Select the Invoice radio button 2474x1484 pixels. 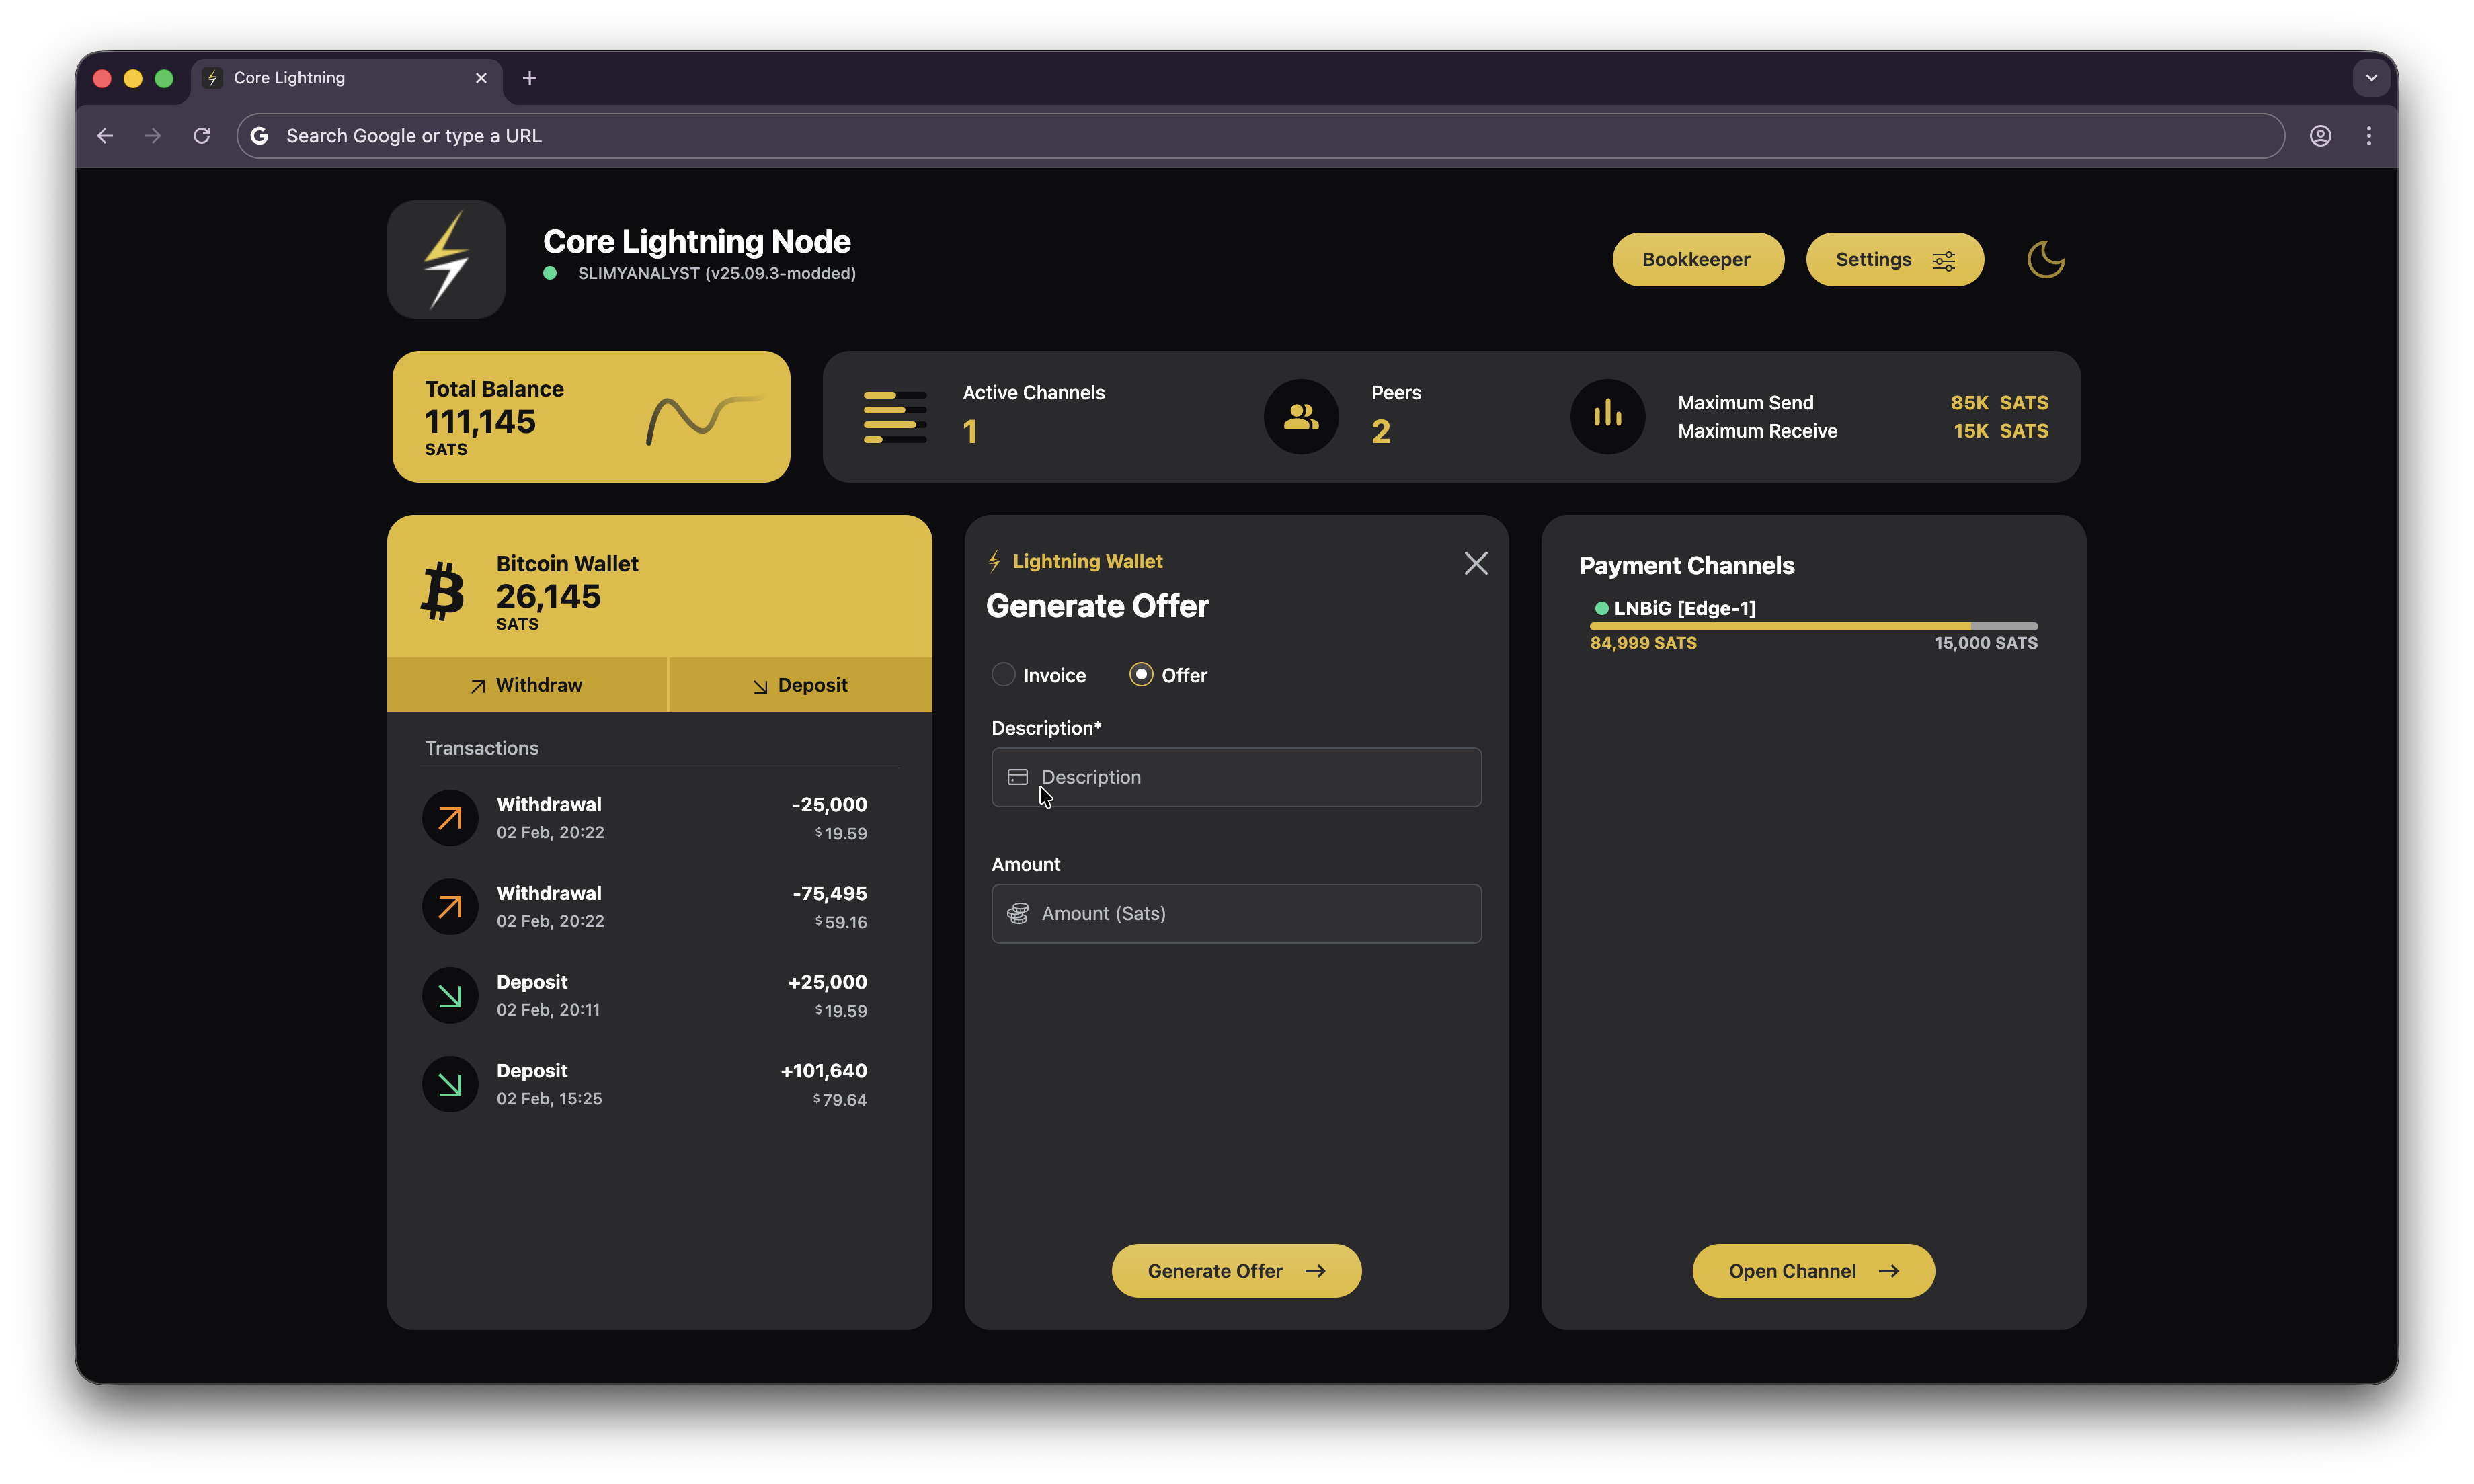(1003, 675)
